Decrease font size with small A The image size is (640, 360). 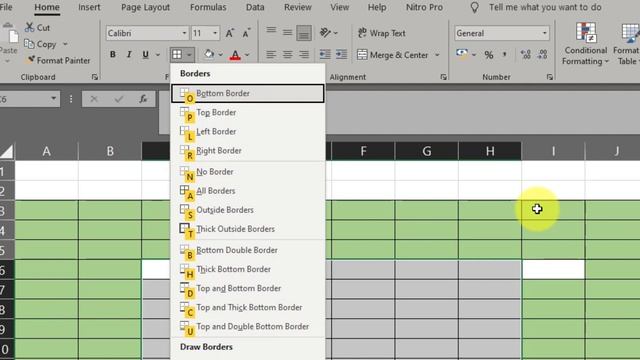pos(246,33)
